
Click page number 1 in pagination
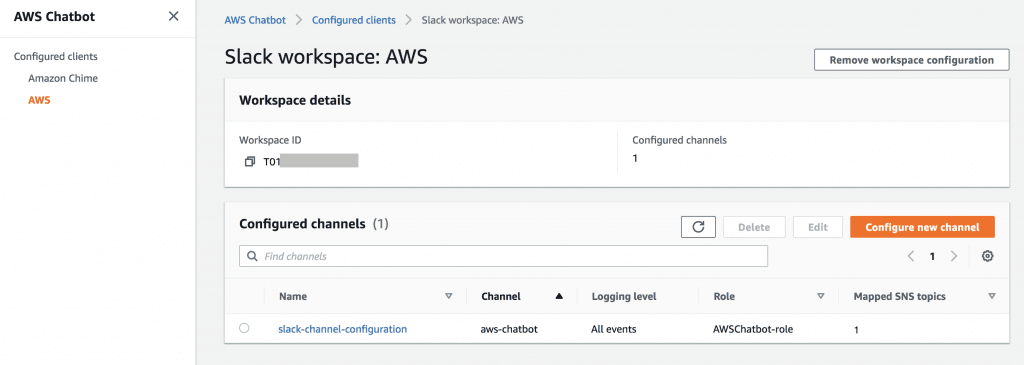click(x=932, y=257)
